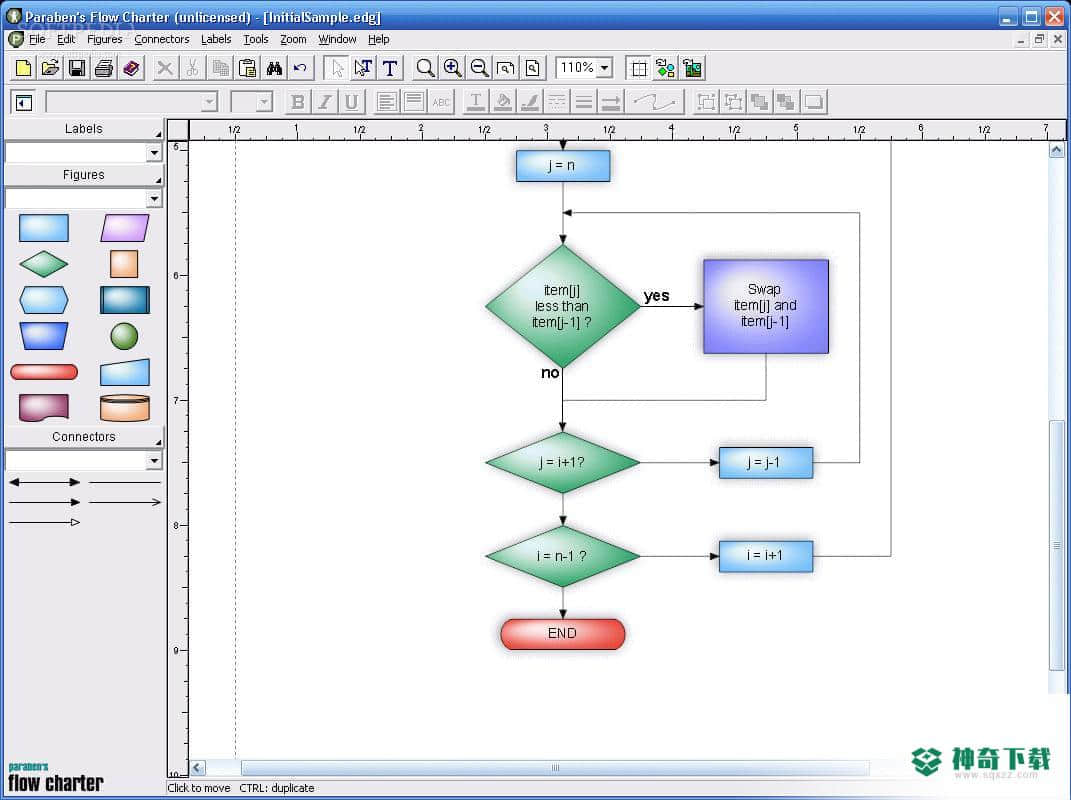The image size is (1071, 800).
Task: Open a file using the folder icon
Action: [50, 68]
